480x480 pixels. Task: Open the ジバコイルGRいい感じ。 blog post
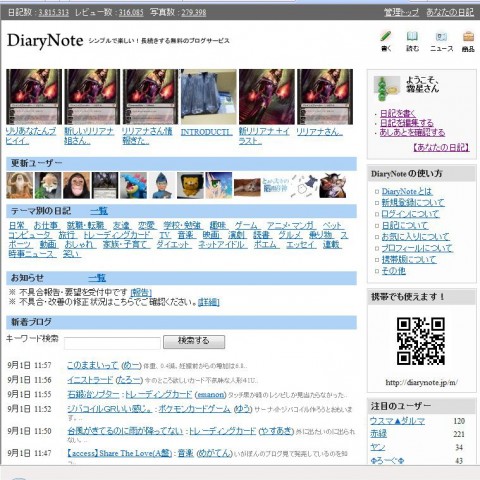coord(110,409)
